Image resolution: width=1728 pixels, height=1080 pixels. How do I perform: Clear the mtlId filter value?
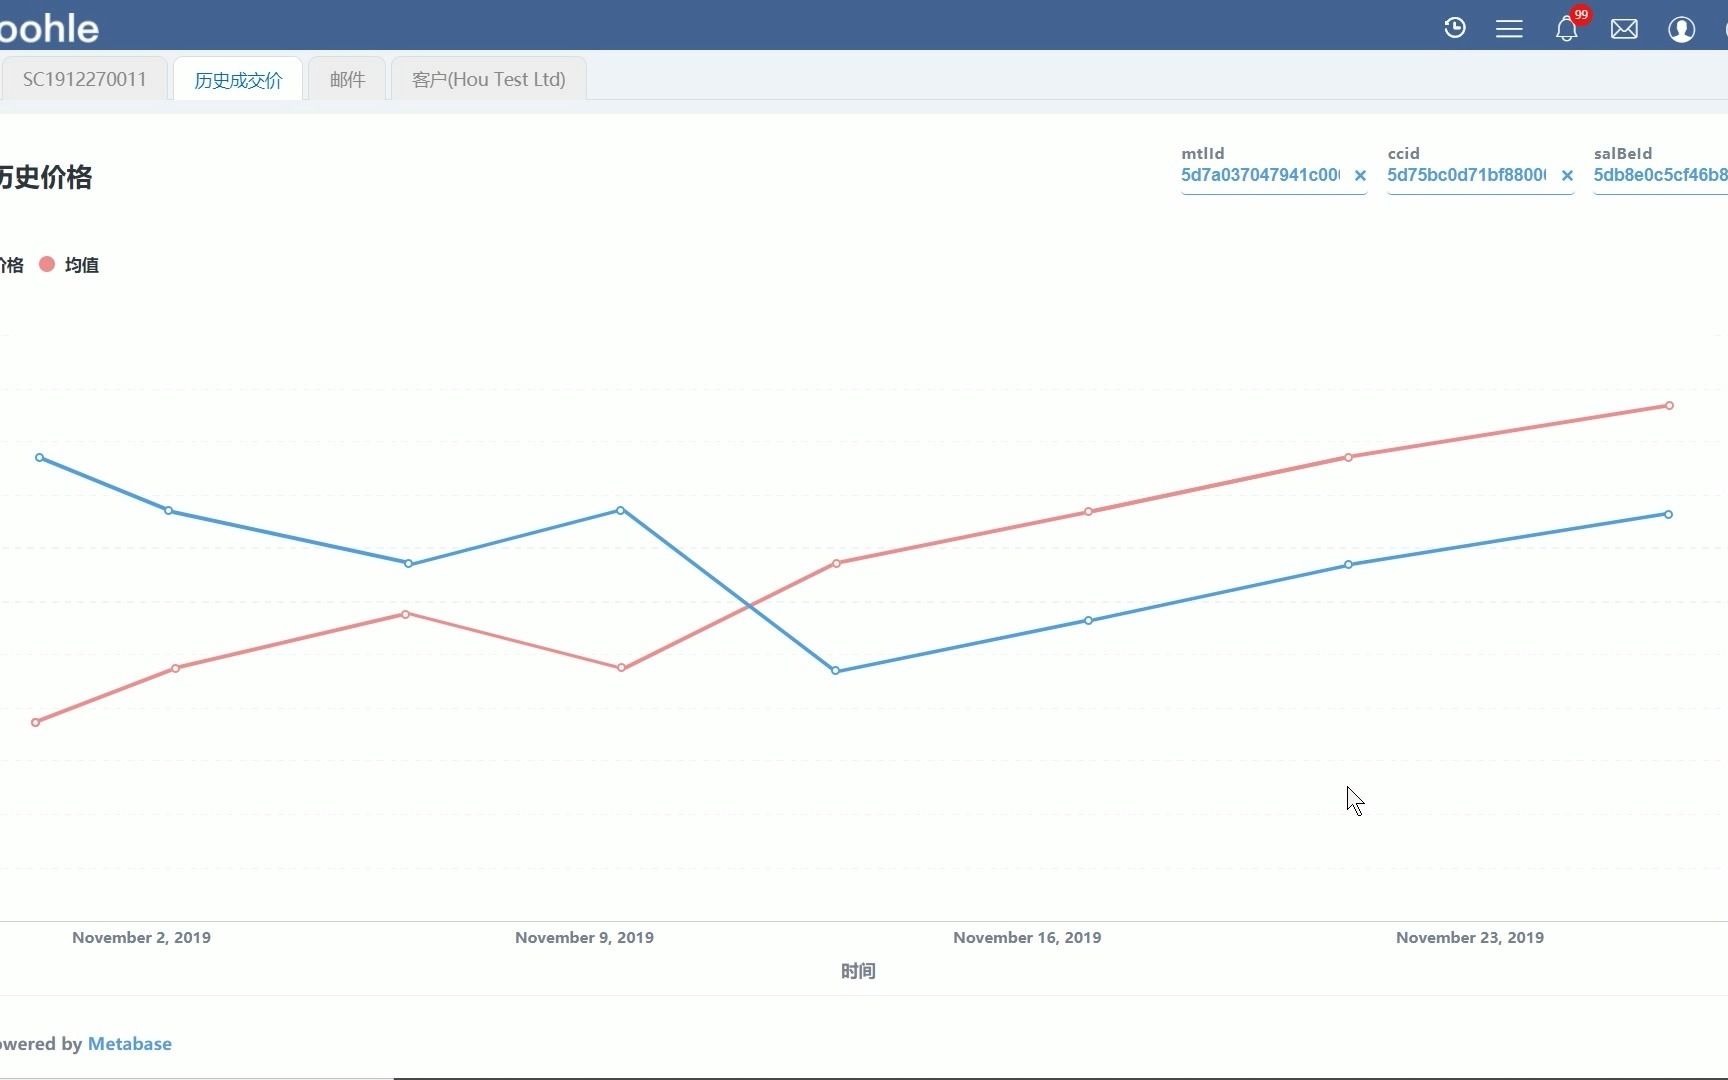[x=1360, y=175]
